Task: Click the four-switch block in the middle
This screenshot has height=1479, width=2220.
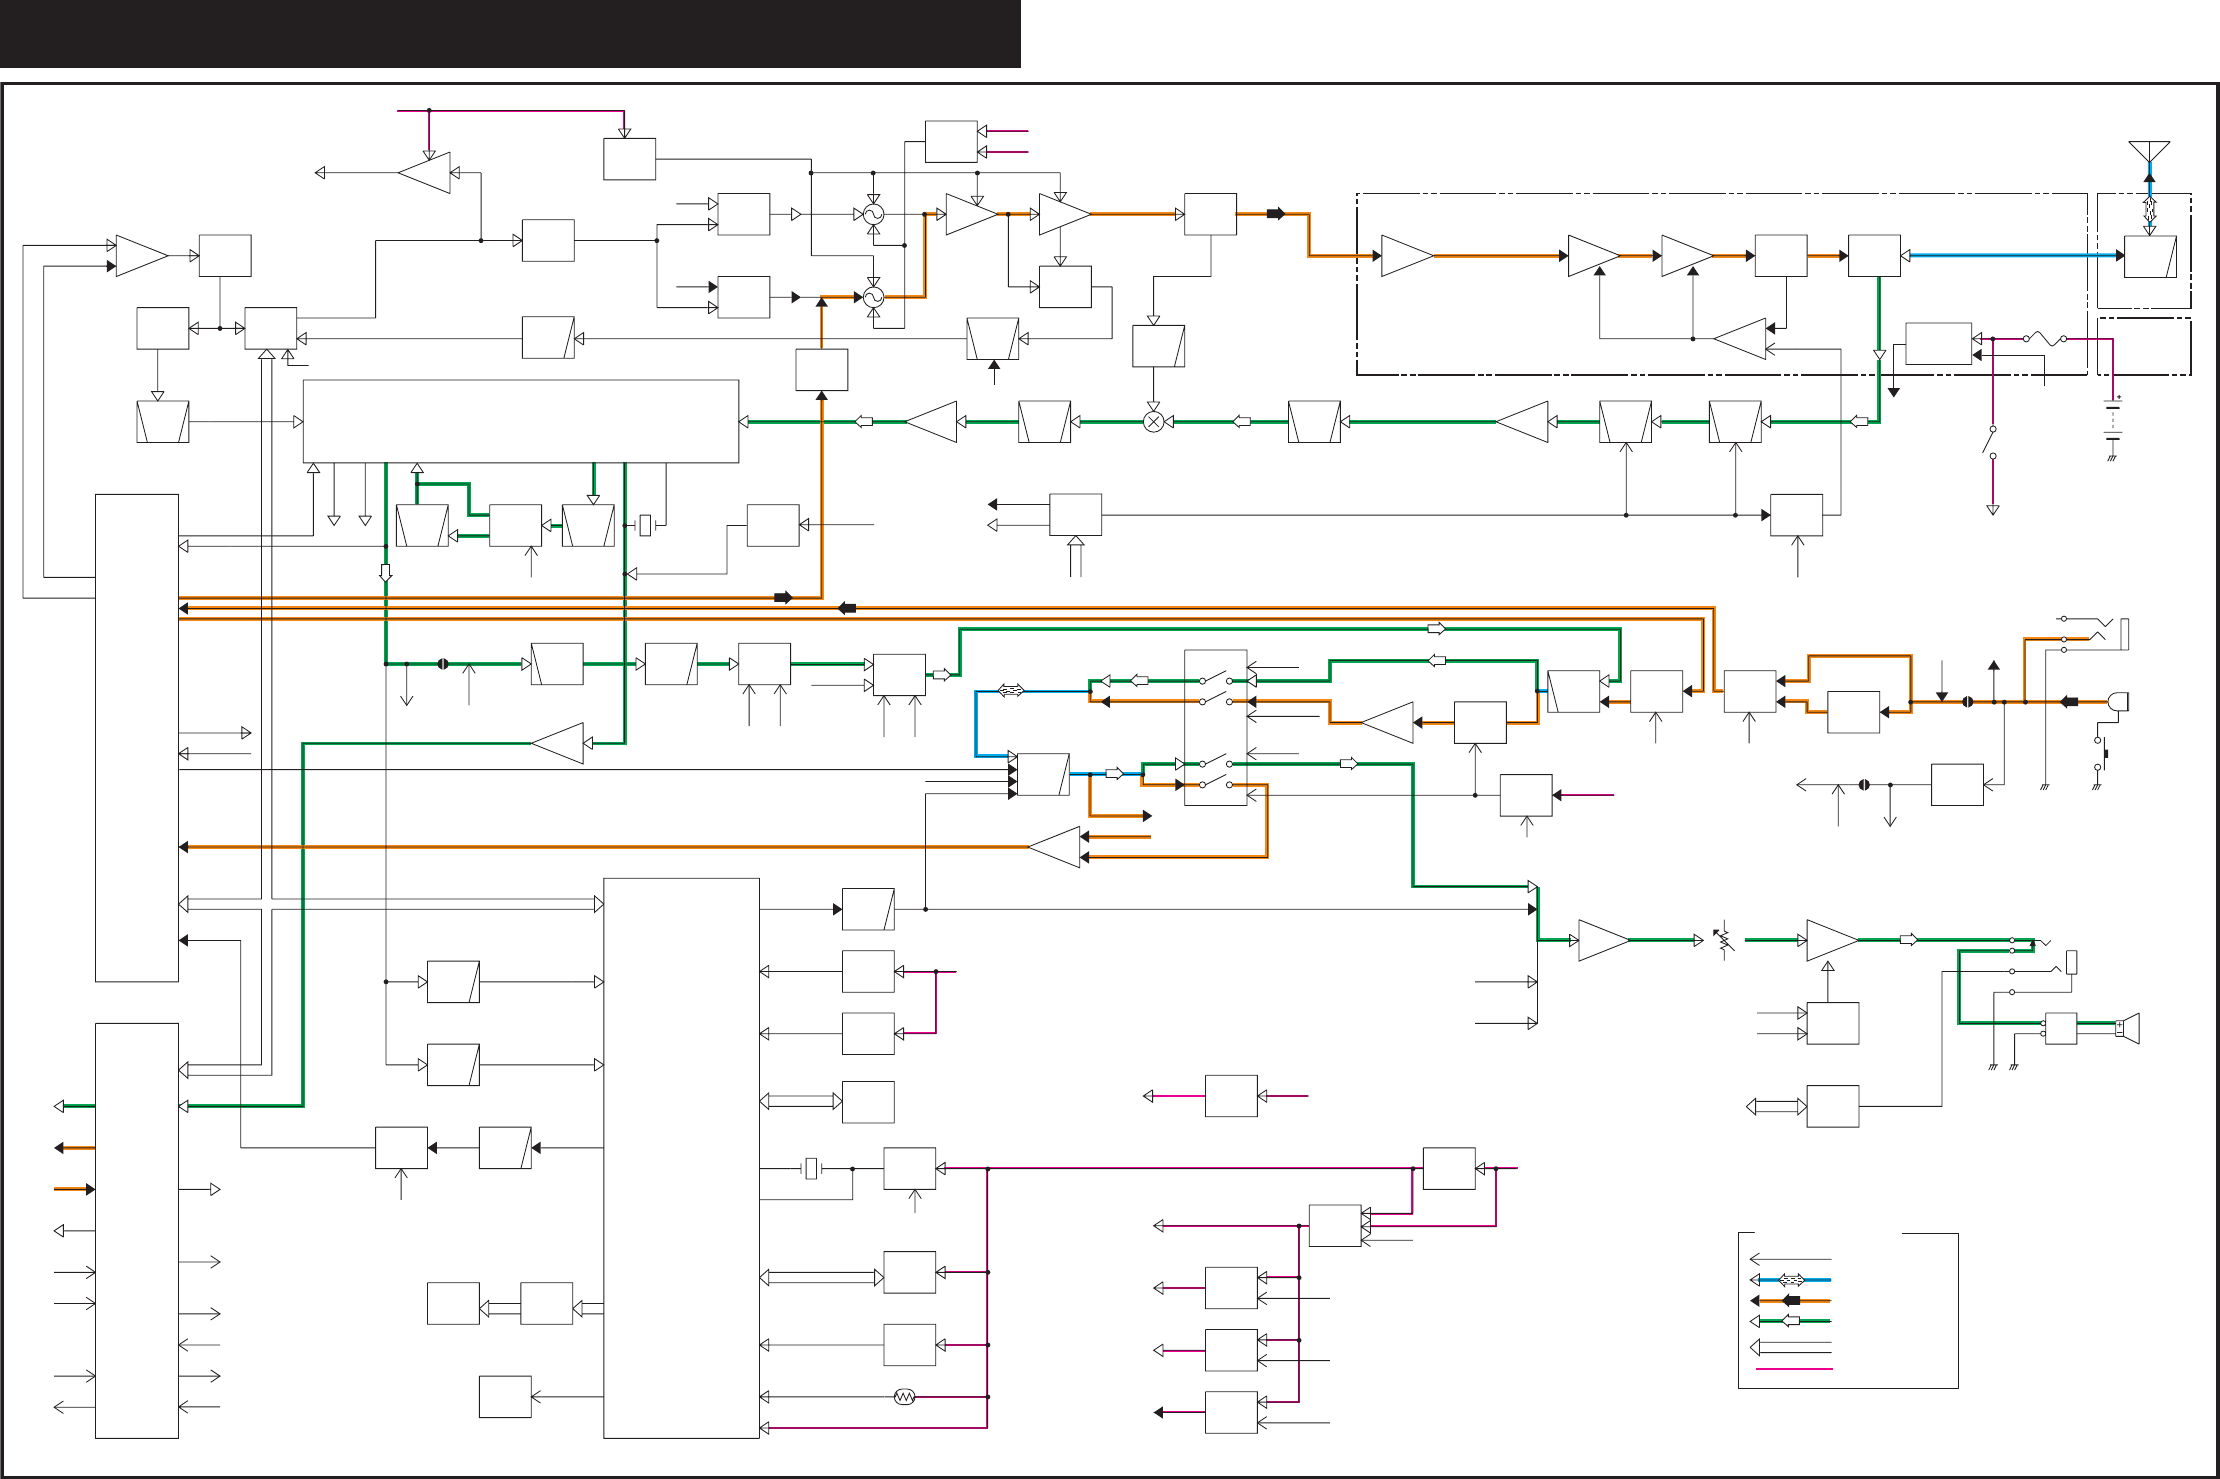Action: pos(1215,728)
